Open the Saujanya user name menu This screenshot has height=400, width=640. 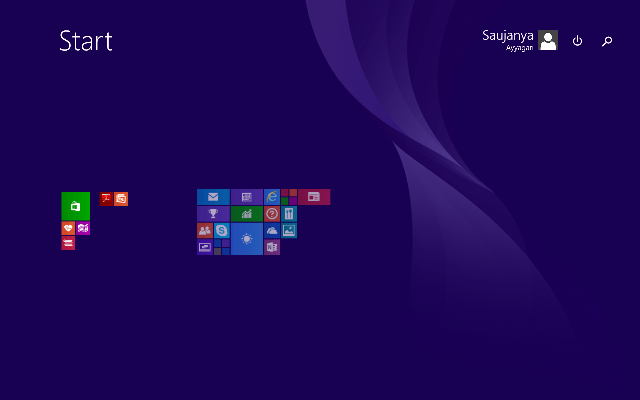(x=508, y=40)
